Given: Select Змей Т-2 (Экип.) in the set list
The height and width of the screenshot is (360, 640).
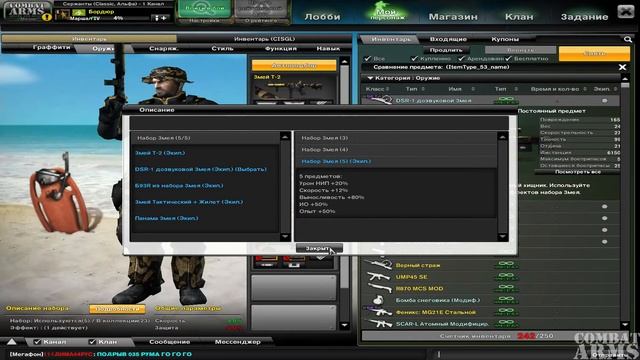Looking at the screenshot, I should 160,153.
